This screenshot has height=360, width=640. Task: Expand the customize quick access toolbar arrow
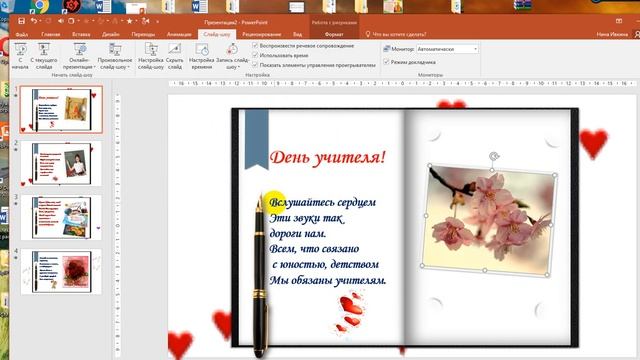click(157, 21)
